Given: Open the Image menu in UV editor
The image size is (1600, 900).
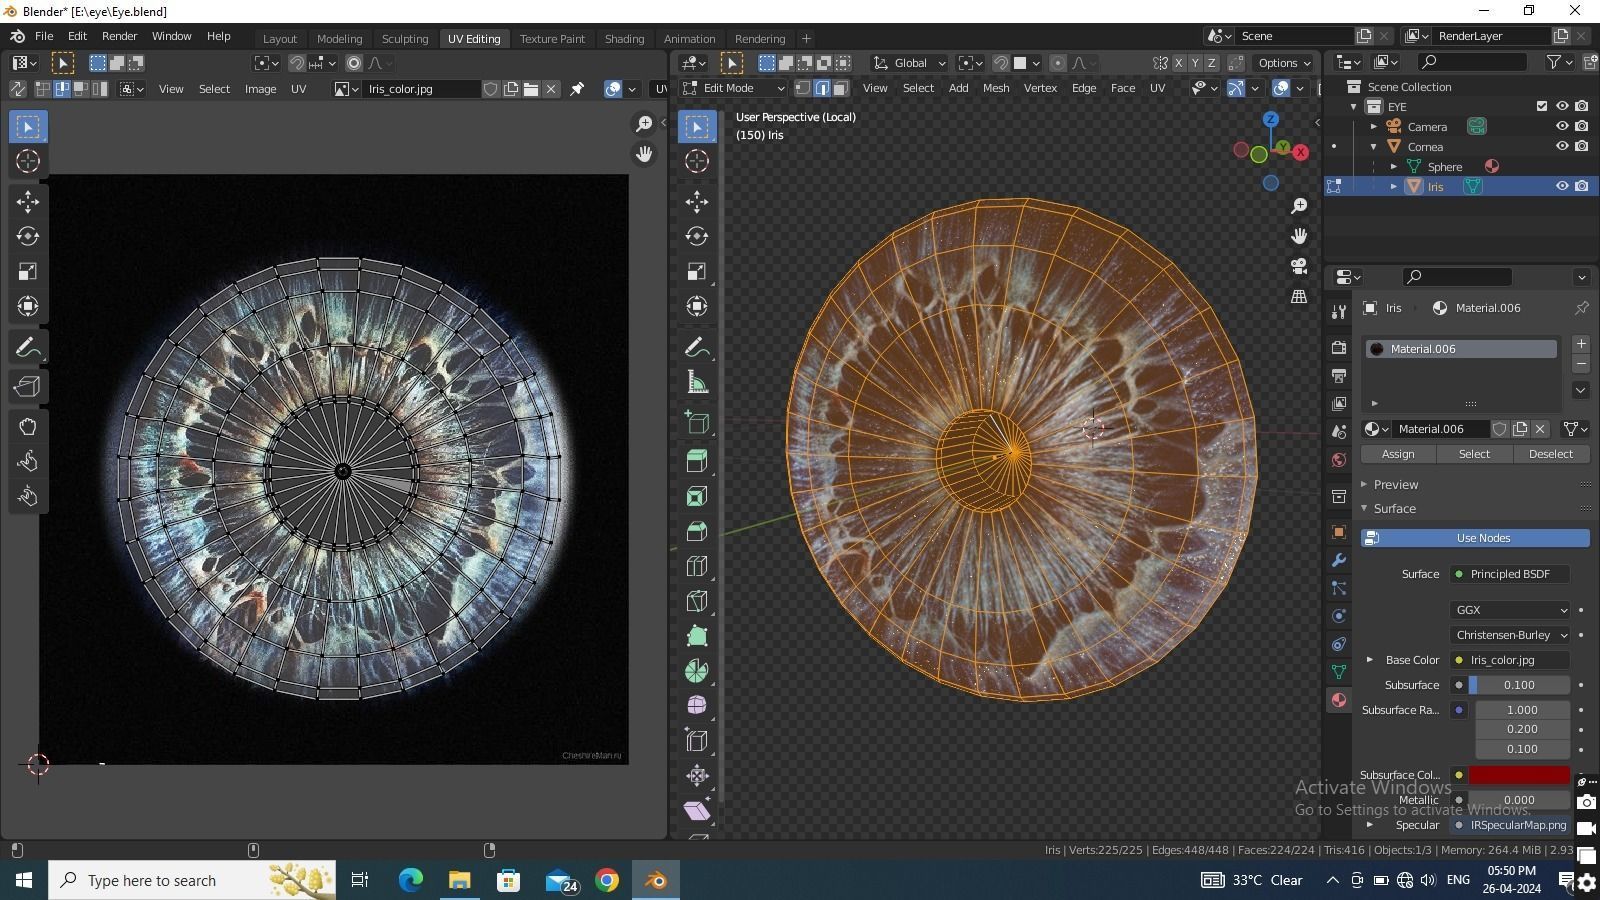Looking at the screenshot, I should coord(260,89).
